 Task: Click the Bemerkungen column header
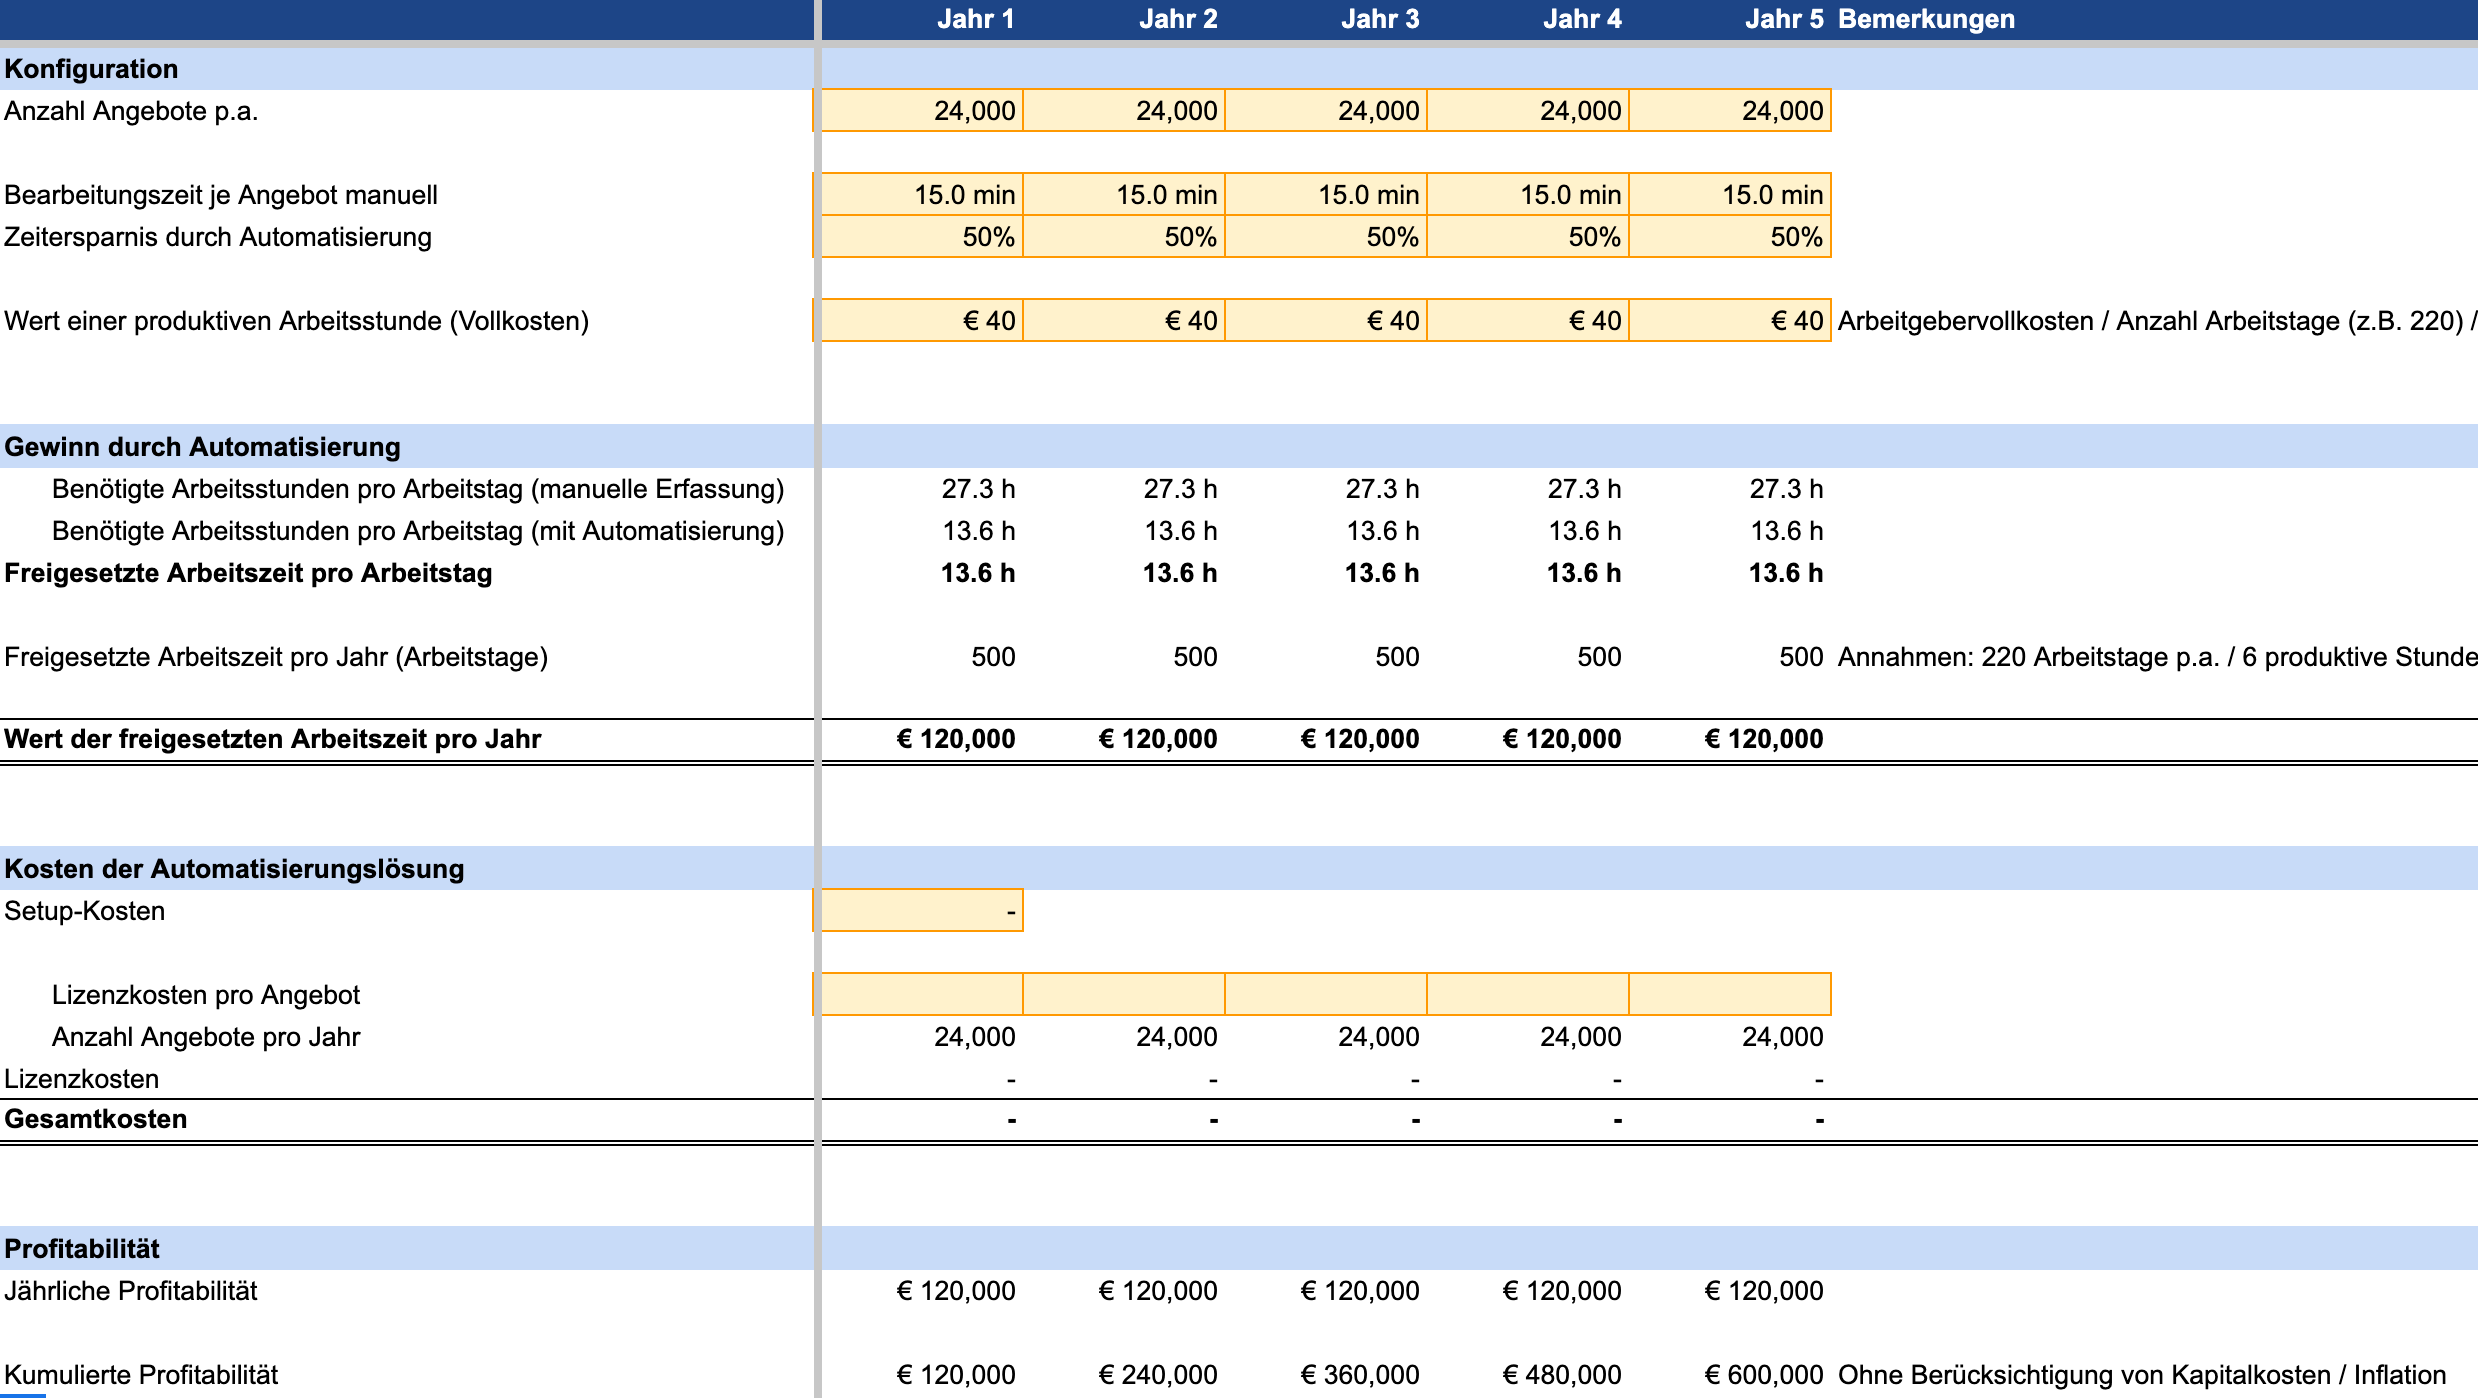[1926, 19]
